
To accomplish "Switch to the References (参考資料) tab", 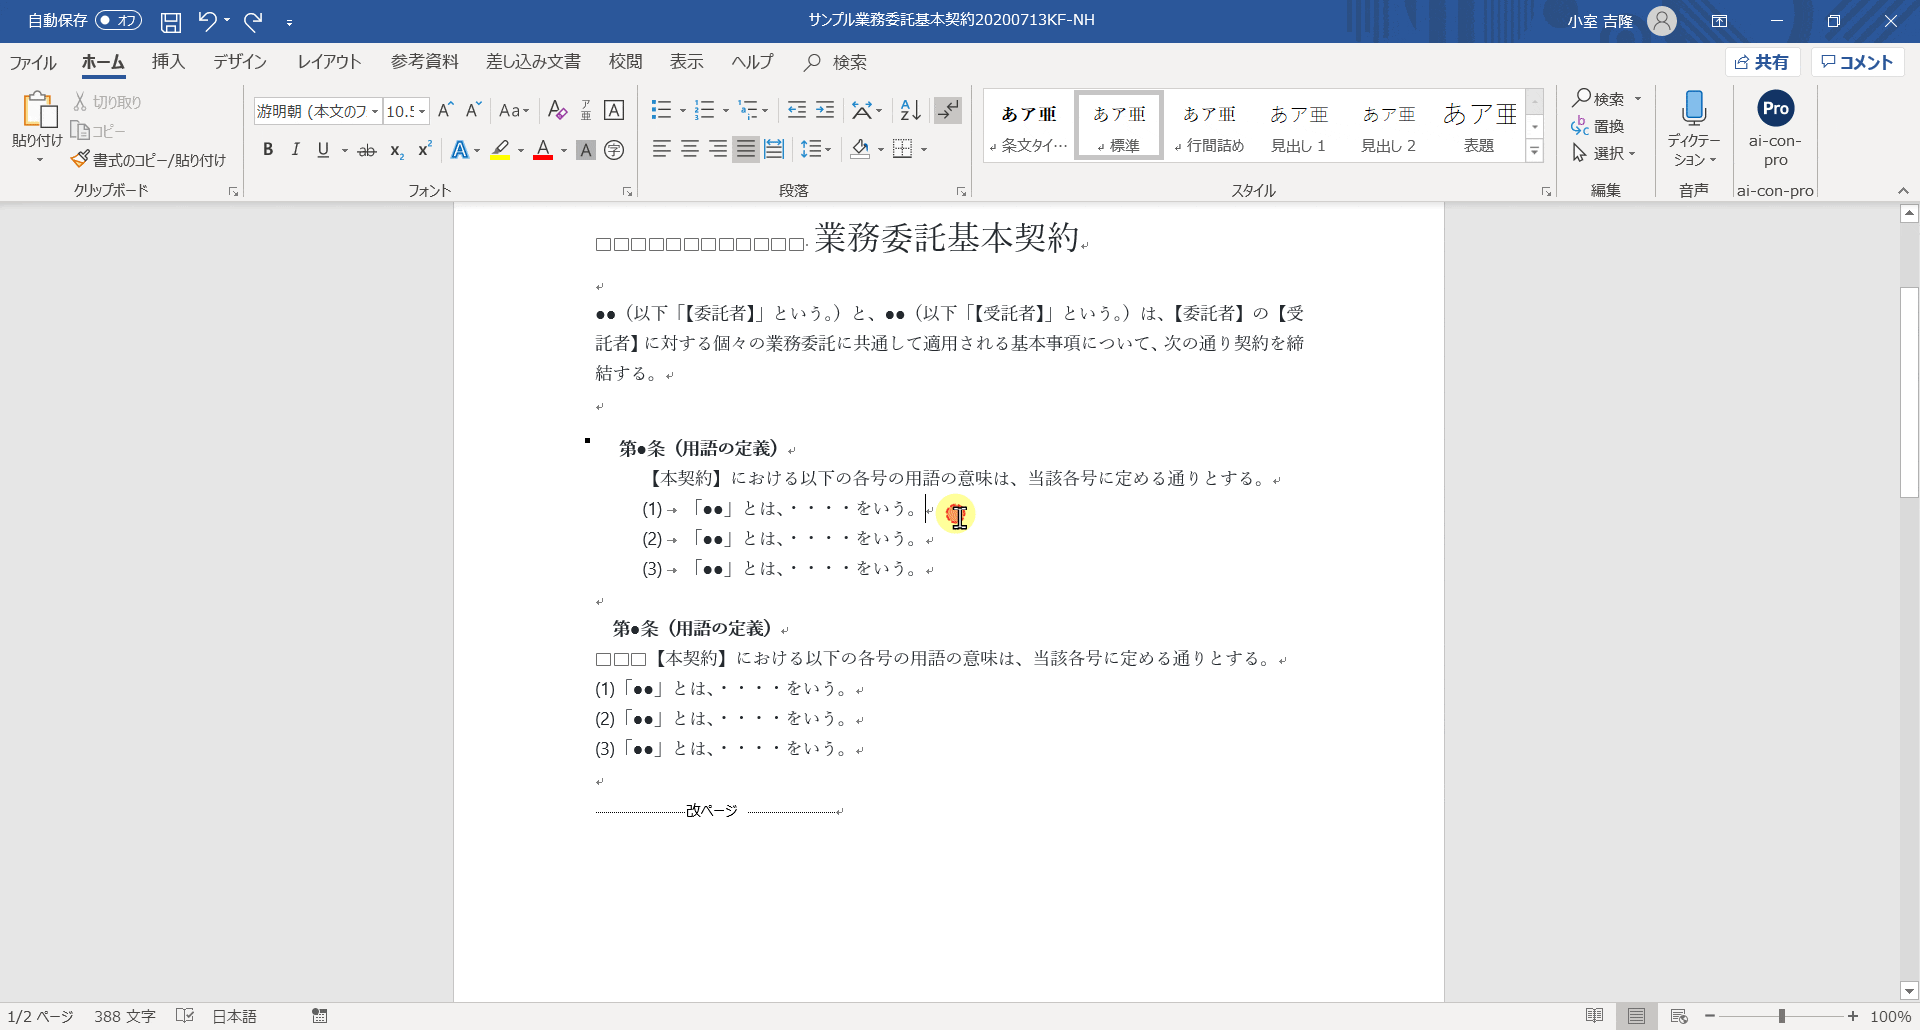I will pyautogui.click(x=424, y=62).
